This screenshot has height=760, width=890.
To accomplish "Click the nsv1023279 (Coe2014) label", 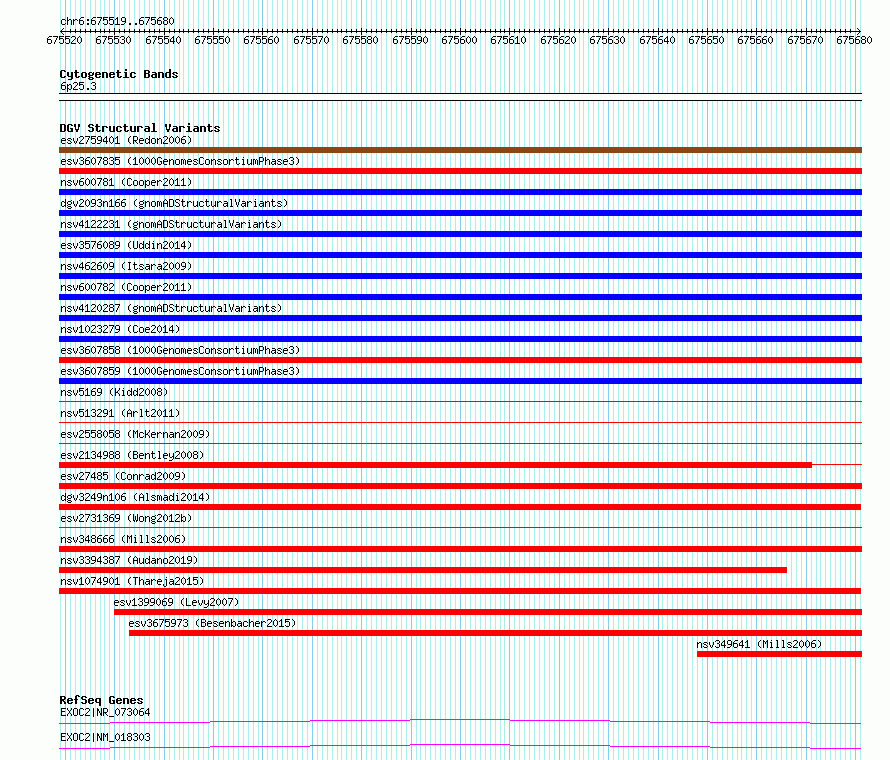I will coord(120,329).
